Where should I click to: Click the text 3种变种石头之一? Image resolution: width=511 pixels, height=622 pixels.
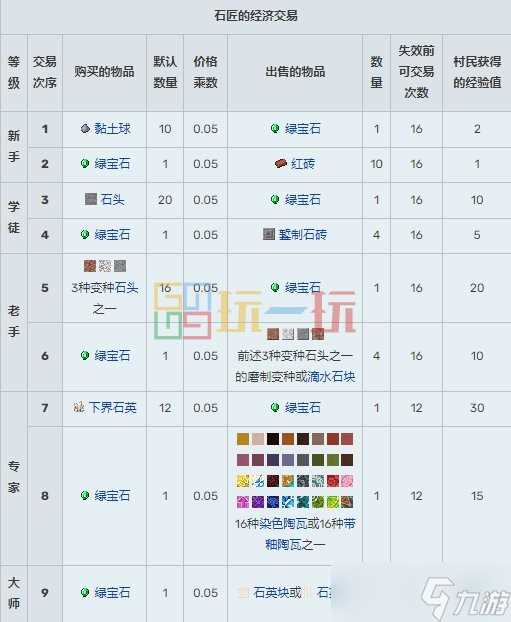(105, 298)
